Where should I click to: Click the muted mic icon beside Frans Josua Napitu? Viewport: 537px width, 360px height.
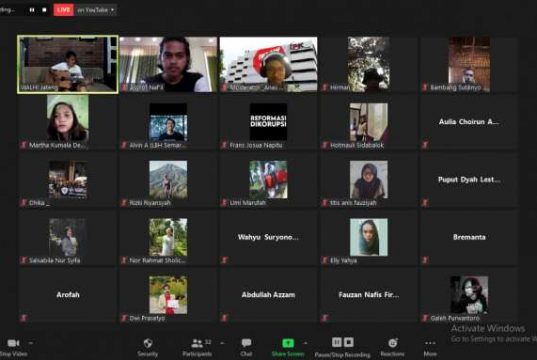224,145
